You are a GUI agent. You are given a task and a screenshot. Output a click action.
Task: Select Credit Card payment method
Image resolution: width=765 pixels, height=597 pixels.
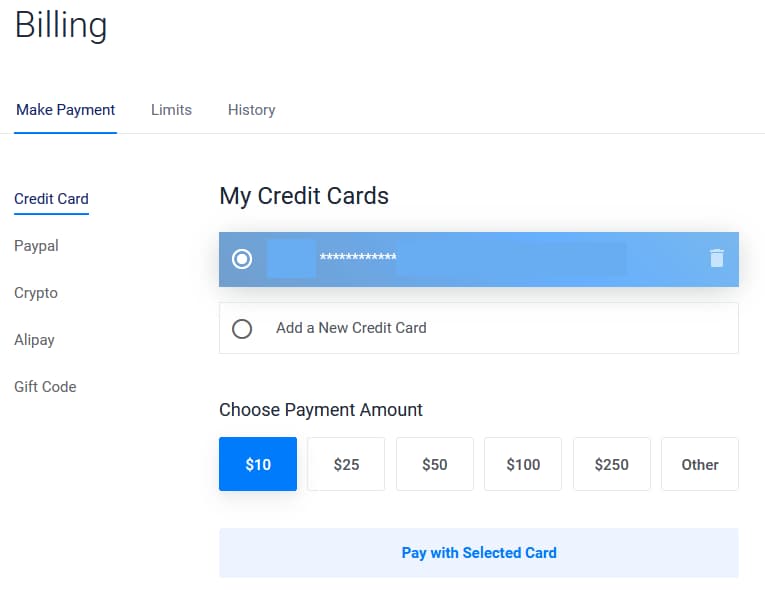tap(51, 199)
